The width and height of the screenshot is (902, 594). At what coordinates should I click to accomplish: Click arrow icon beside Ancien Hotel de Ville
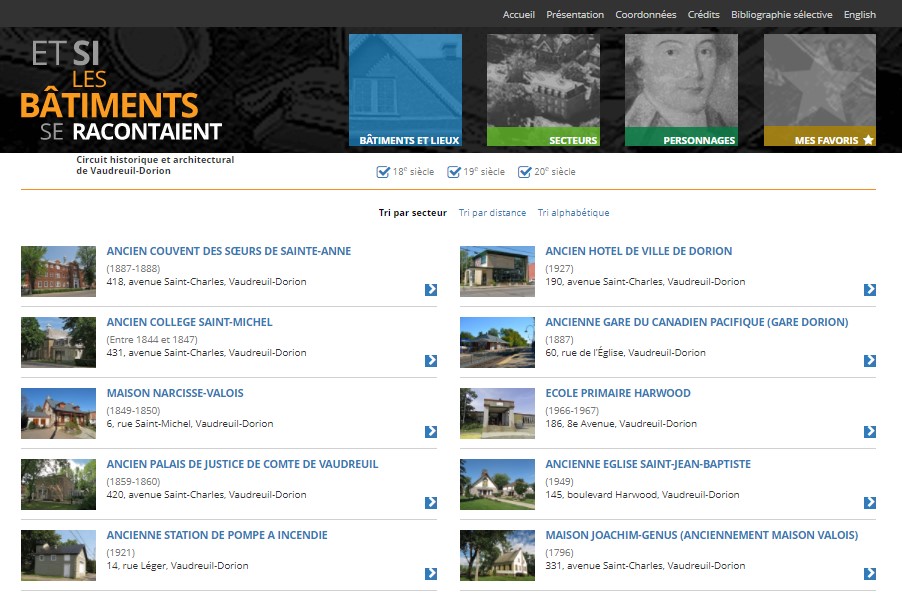click(870, 290)
